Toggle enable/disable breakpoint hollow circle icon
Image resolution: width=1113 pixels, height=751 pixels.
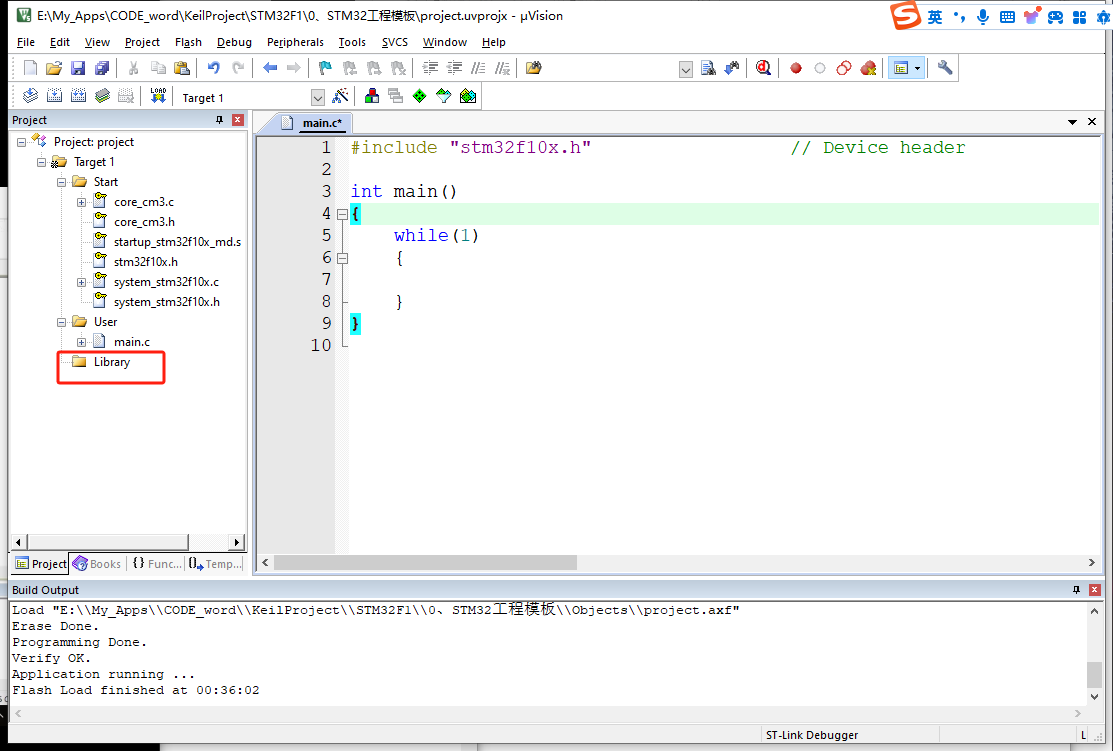tap(820, 68)
